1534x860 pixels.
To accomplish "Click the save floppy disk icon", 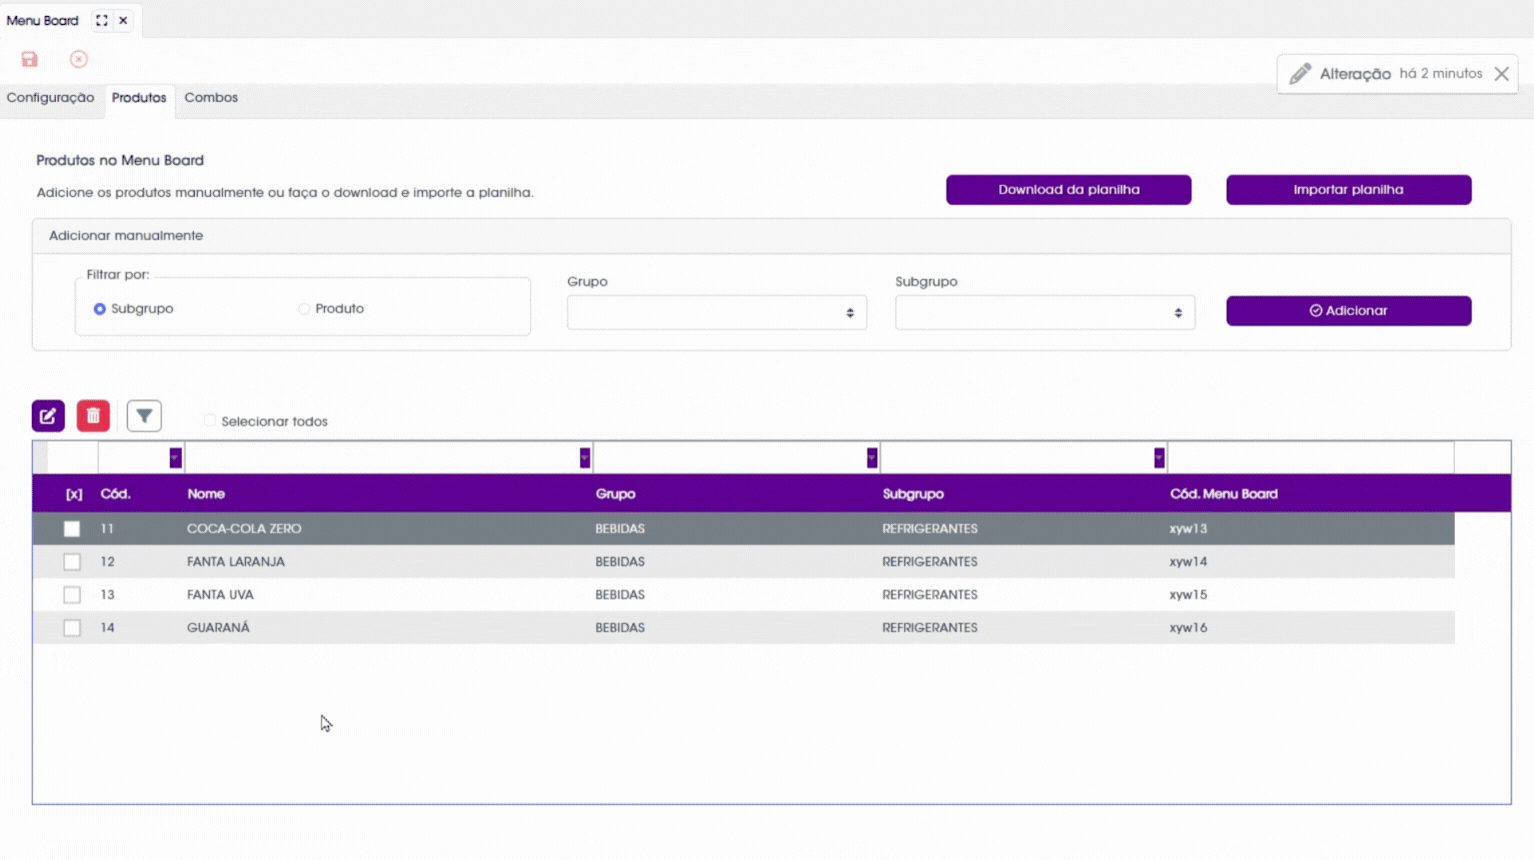I will click(x=29, y=59).
